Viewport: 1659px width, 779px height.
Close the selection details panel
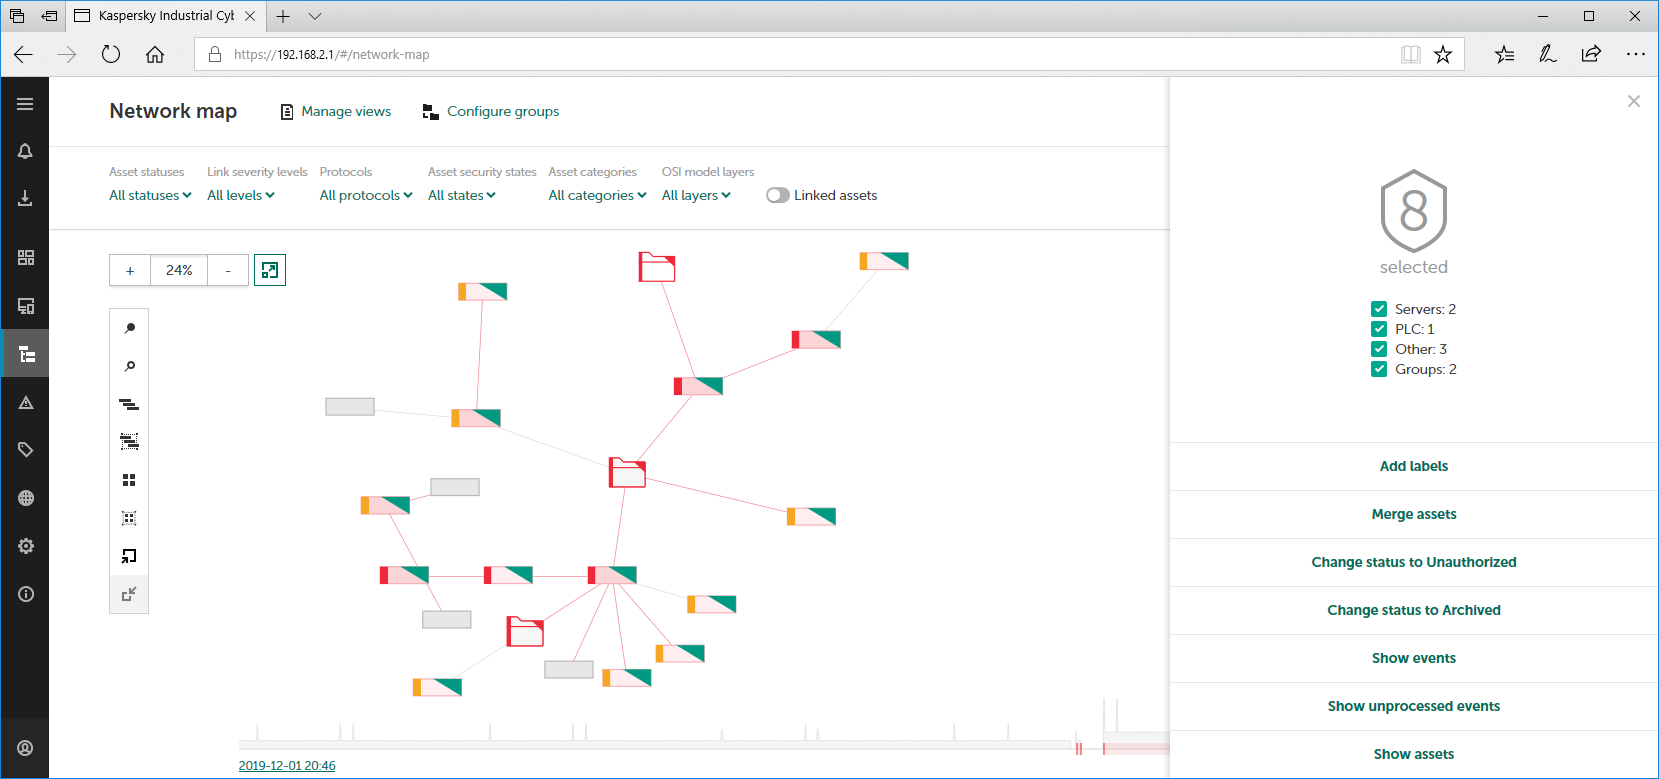point(1633,101)
